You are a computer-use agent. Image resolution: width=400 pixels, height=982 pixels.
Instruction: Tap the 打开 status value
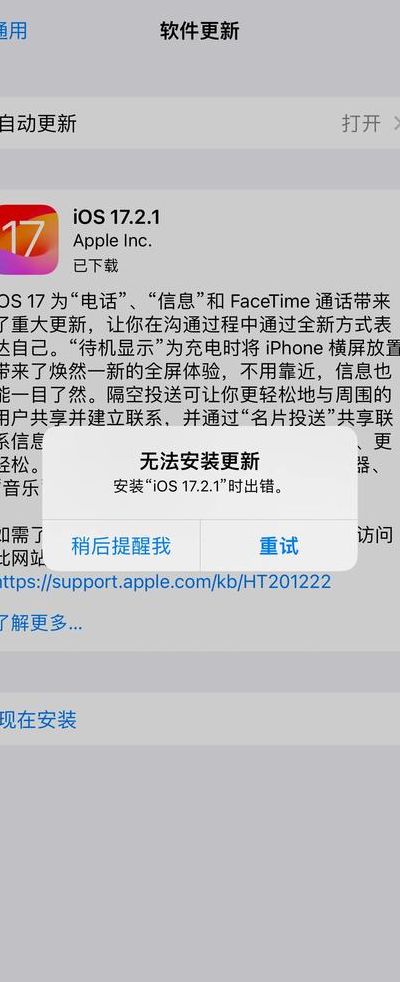tap(361, 123)
